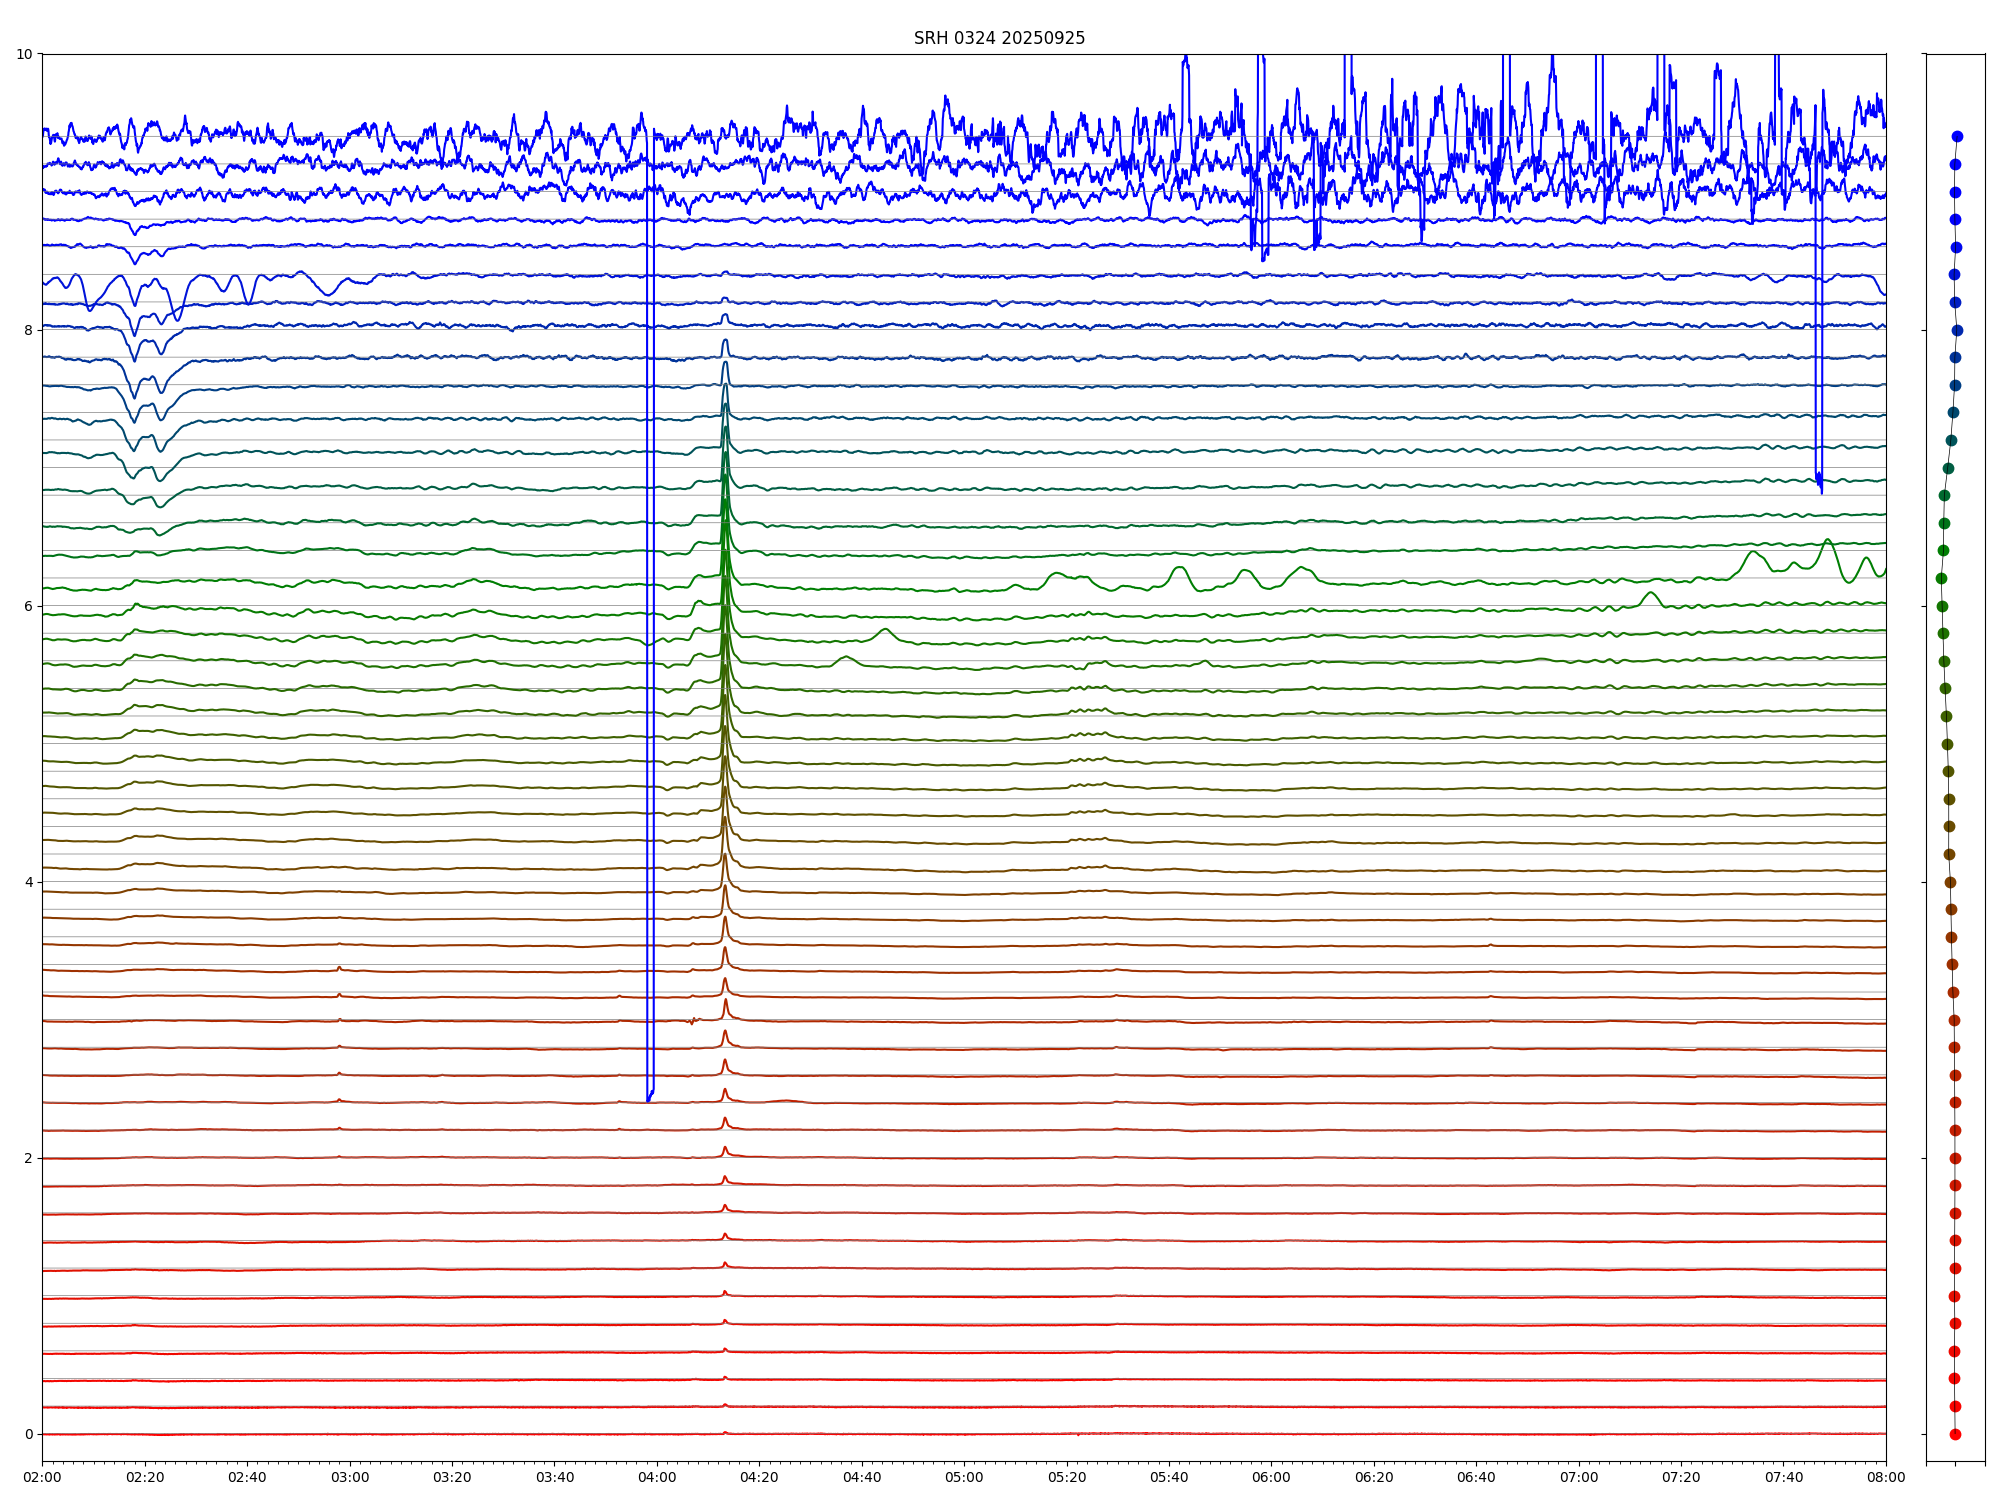Click the y-axis label 8
The width and height of the screenshot is (2000, 1500).
coord(28,330)
